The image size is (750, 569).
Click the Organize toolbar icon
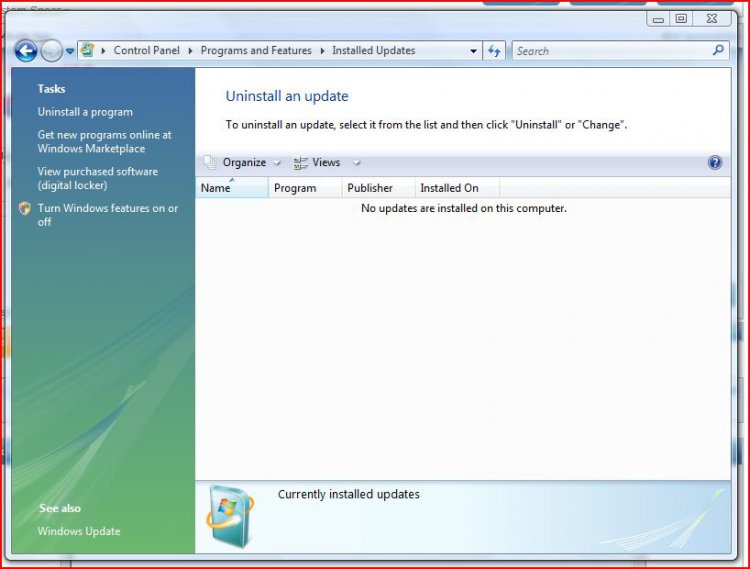tap(210, 163)
